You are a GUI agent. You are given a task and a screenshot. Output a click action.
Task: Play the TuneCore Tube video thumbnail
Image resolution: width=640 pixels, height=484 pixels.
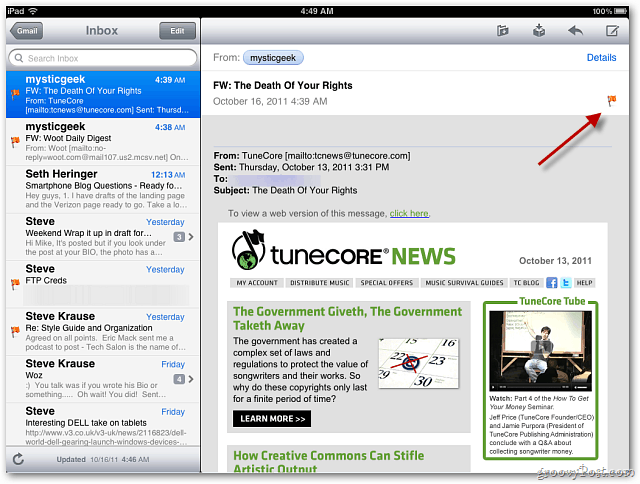click(540, 351)
